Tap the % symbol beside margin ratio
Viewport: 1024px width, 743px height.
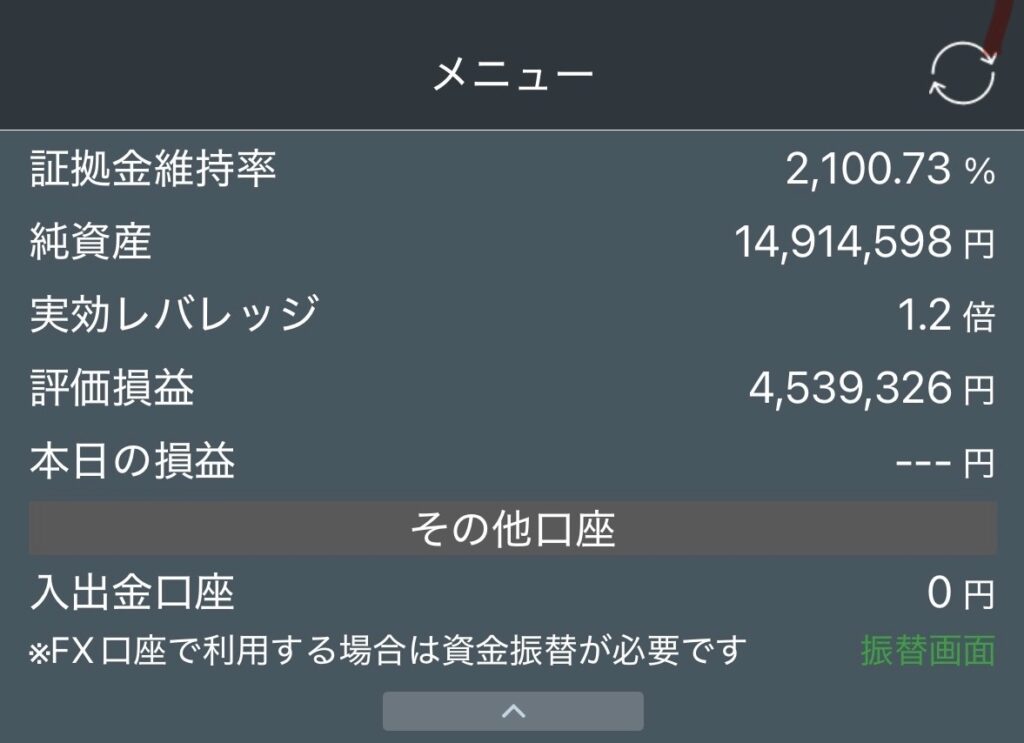980,172
